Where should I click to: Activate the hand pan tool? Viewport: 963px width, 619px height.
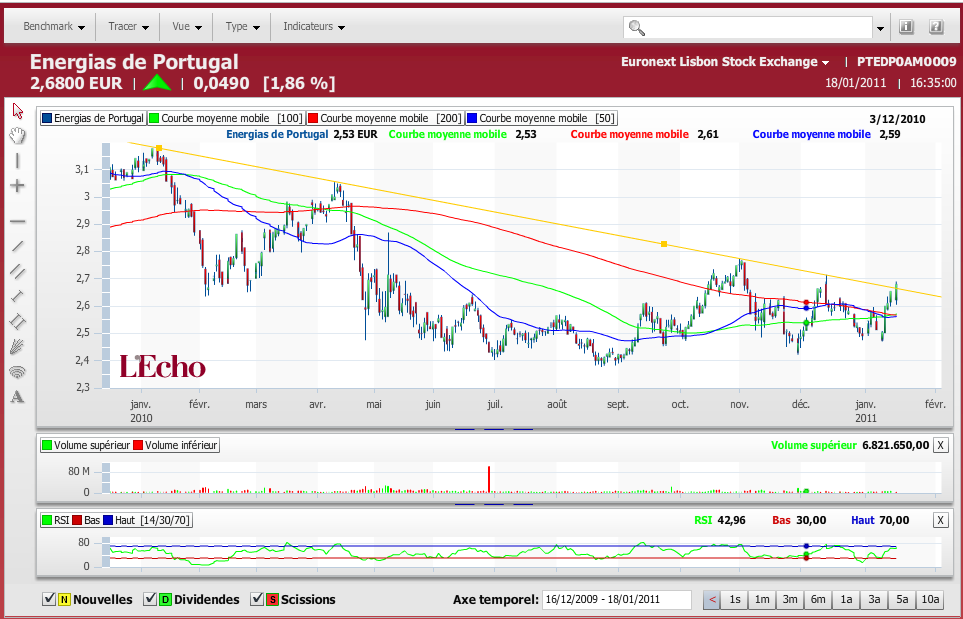coord(17,136)
